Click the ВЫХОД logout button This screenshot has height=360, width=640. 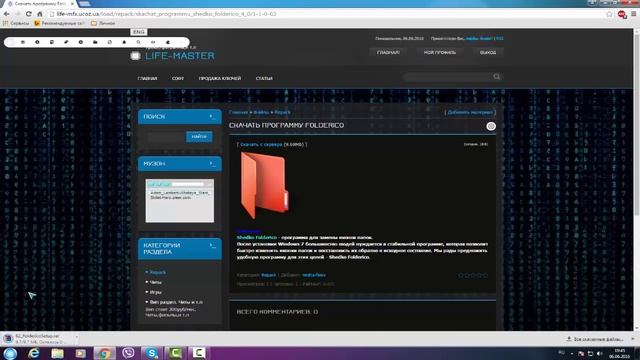[x=488, y=52]
